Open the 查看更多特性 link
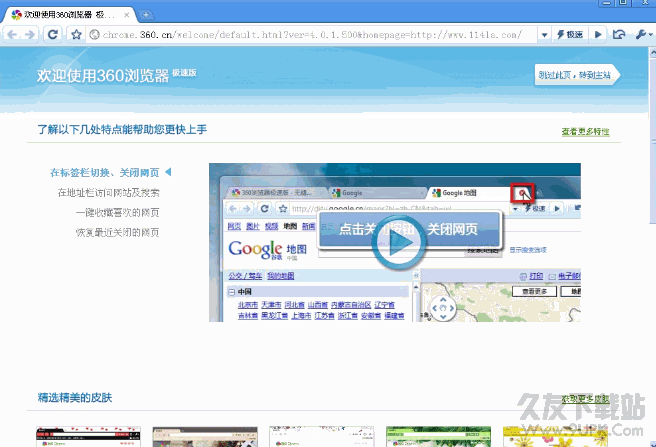Viewport: 656px width, 447px height. (x=585, y=131)
